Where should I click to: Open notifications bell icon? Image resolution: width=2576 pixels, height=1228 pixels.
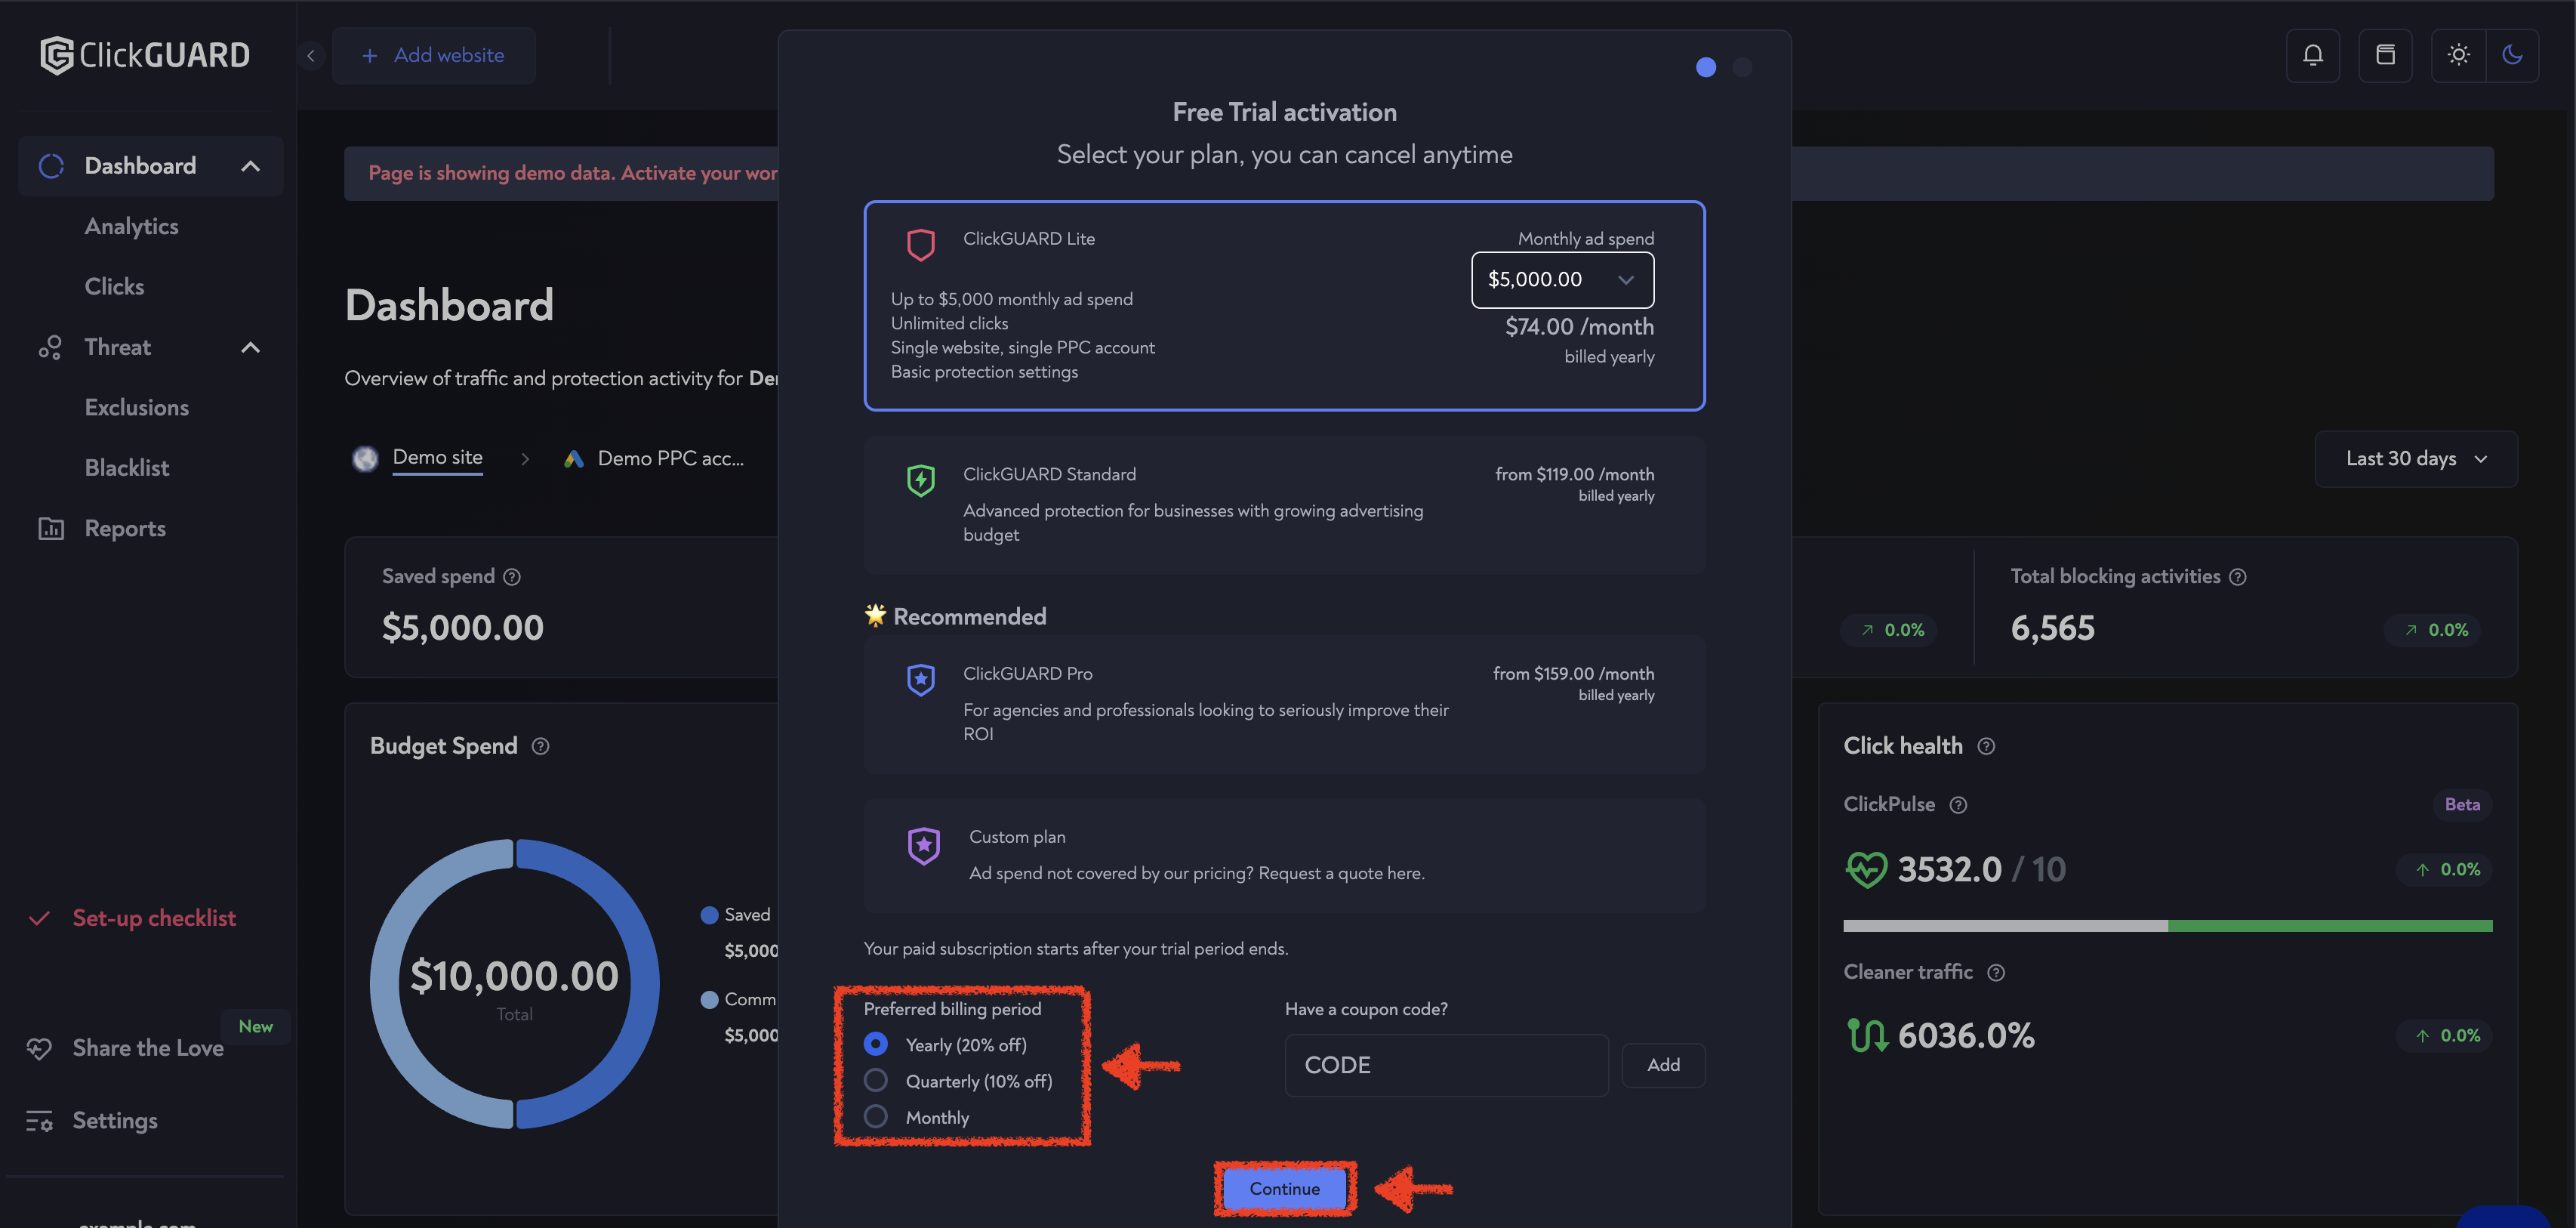[x=2312, y=55]
